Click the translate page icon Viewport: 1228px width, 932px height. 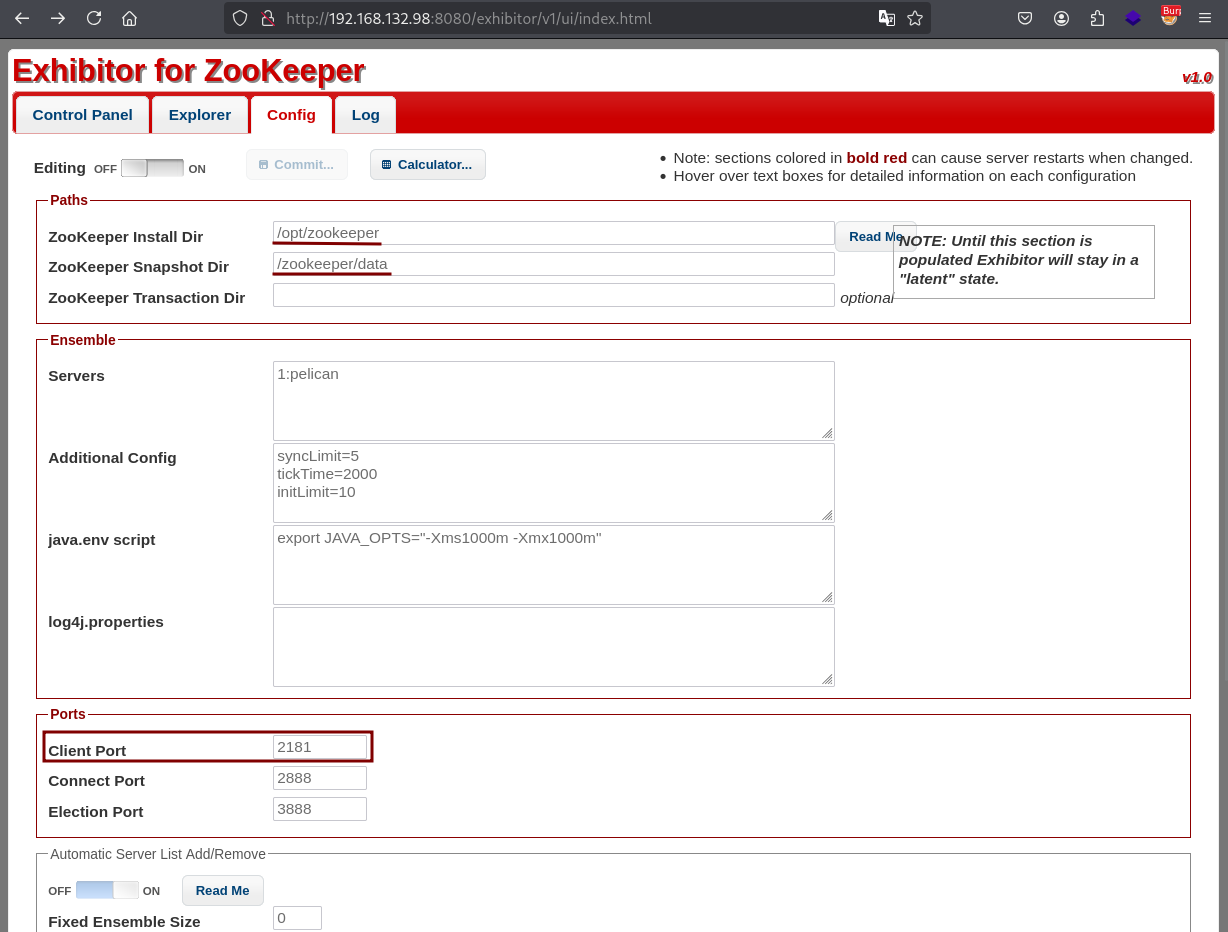point(886,18)
